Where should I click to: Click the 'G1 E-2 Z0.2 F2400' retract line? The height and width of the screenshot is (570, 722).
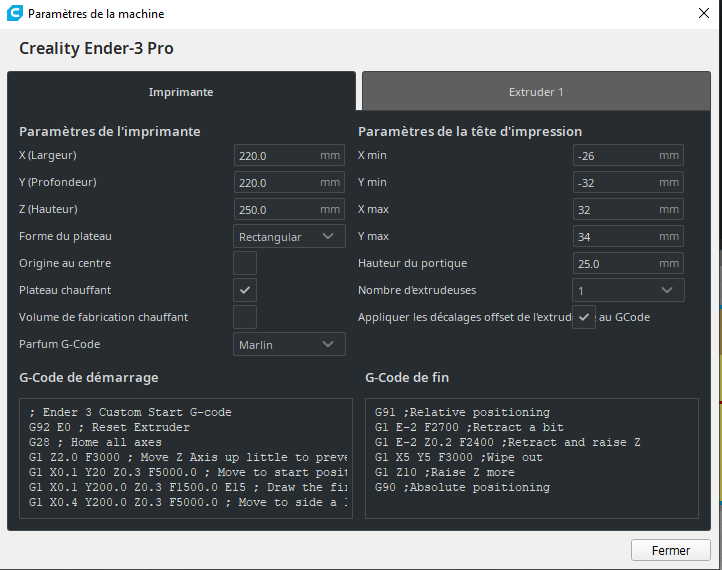point(507,442)
